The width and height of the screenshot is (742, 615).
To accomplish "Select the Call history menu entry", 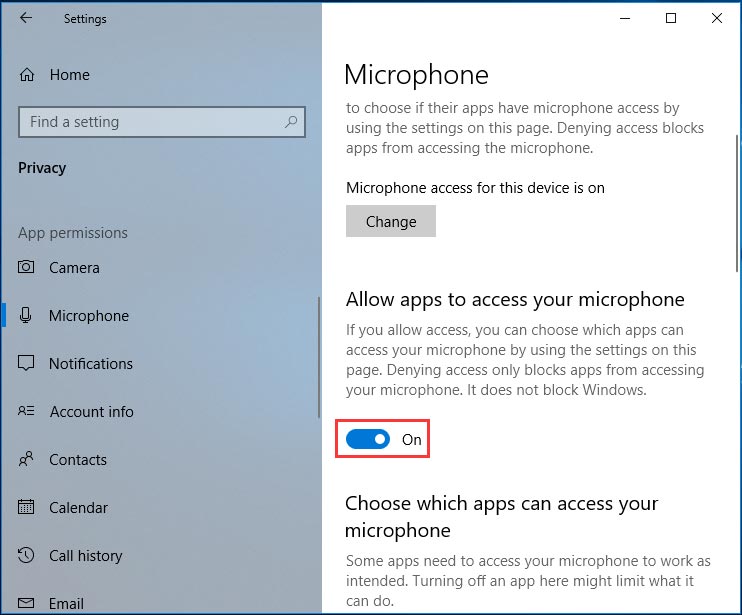I will [86, 555].
